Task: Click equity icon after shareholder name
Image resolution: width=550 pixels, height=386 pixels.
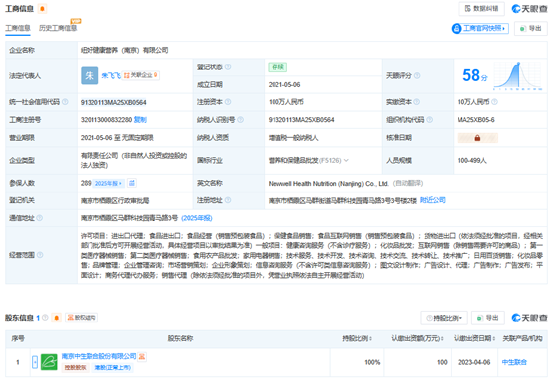Action: tap(142, 357)
